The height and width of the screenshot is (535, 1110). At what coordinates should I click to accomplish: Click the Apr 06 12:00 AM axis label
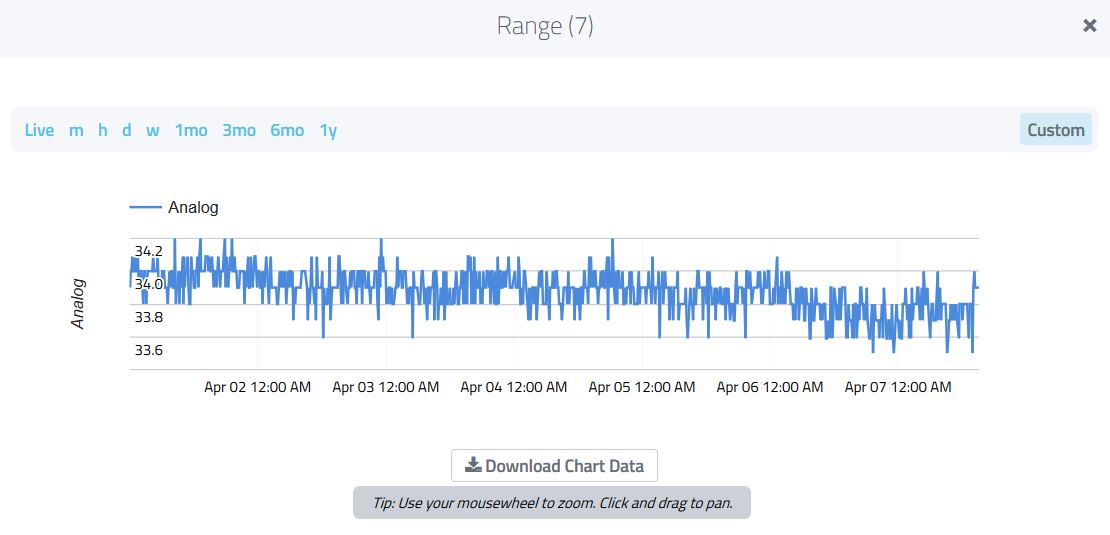770,387
